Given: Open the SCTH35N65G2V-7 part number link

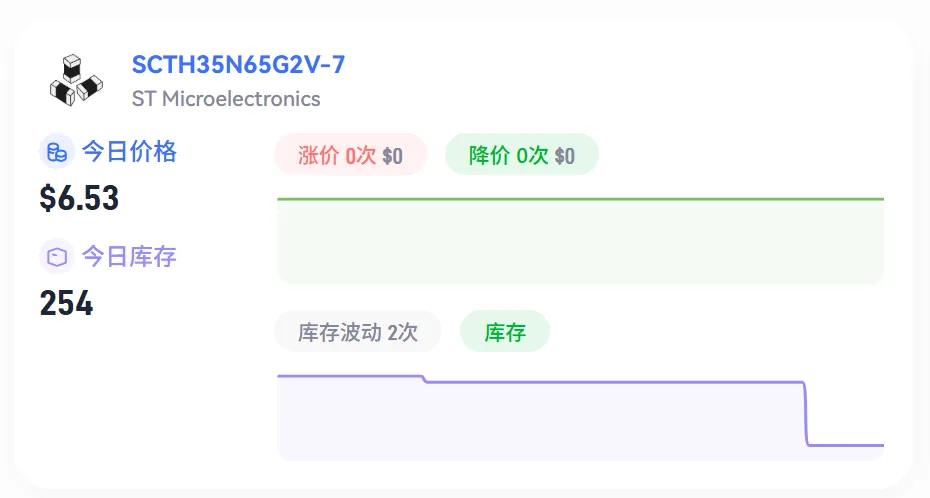Looking at the screenshot, I should click(238, 65).
